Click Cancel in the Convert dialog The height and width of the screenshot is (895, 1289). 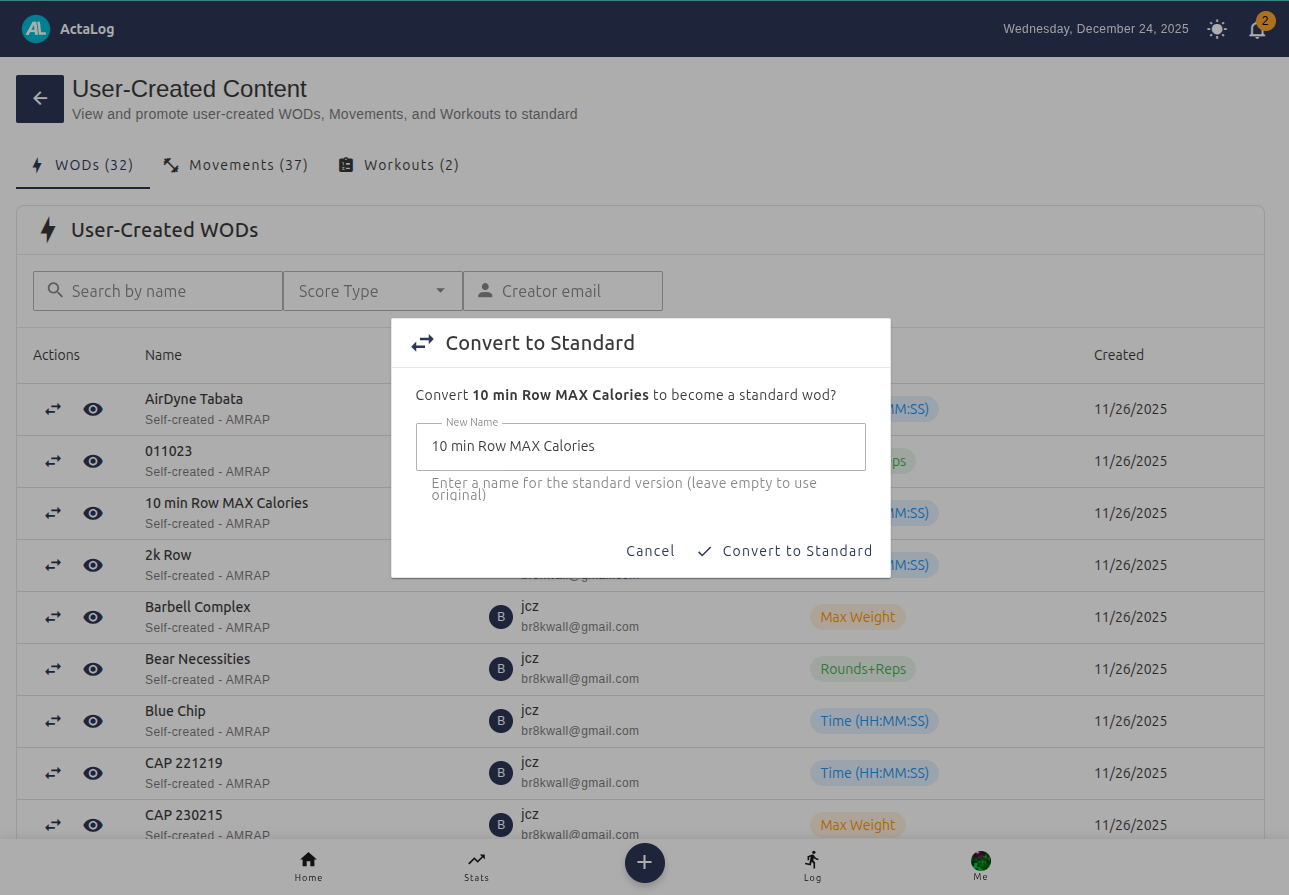pyautogui.click(x=650, y=551)
